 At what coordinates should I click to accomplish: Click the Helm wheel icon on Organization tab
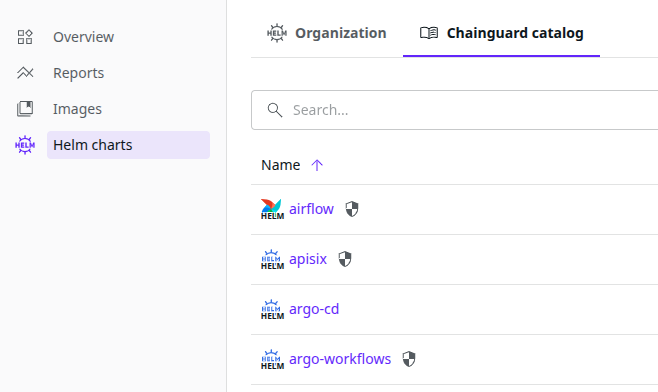277,33
